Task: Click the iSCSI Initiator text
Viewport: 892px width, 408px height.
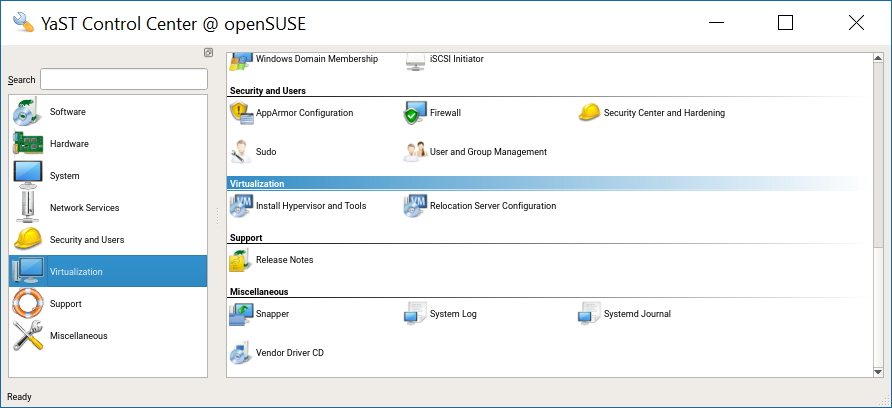Action: [457, 58]
